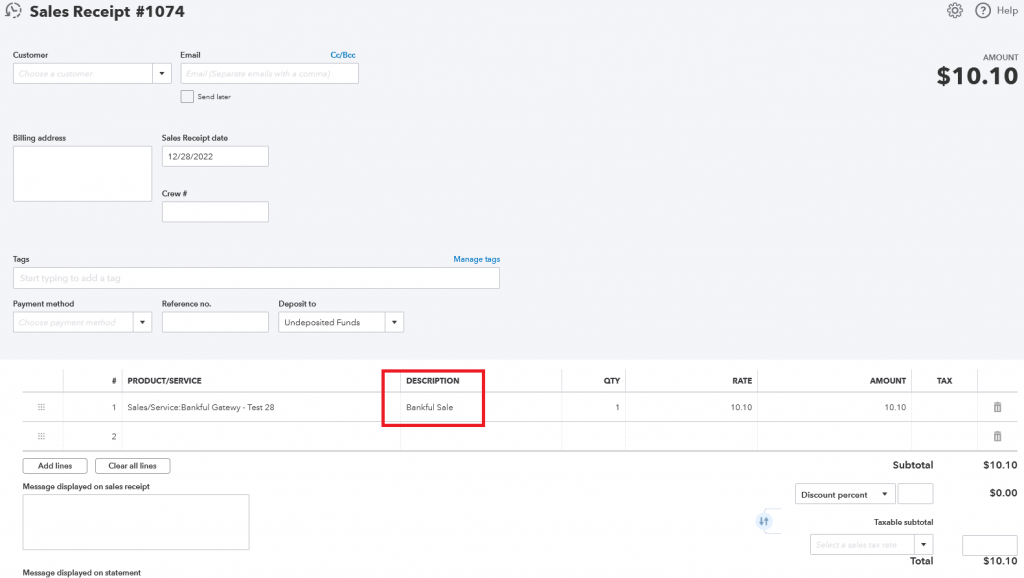Open the Manage tags link

coord(477,259)
